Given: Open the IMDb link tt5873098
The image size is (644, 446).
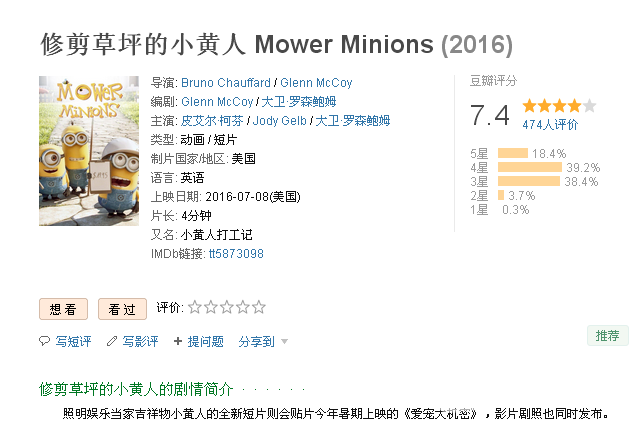Looking at the screenshot, I should 236,254.
